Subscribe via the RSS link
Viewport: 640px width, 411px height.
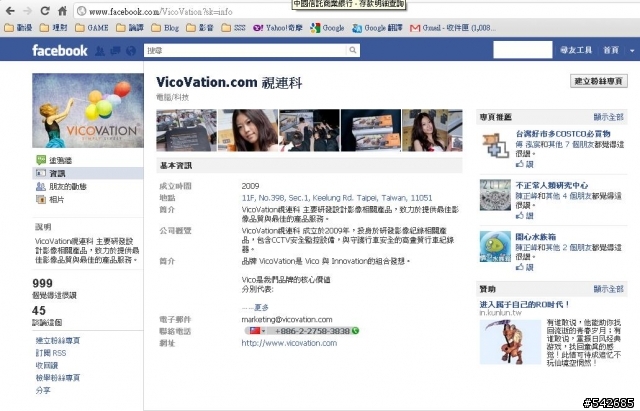coord(51,353)
